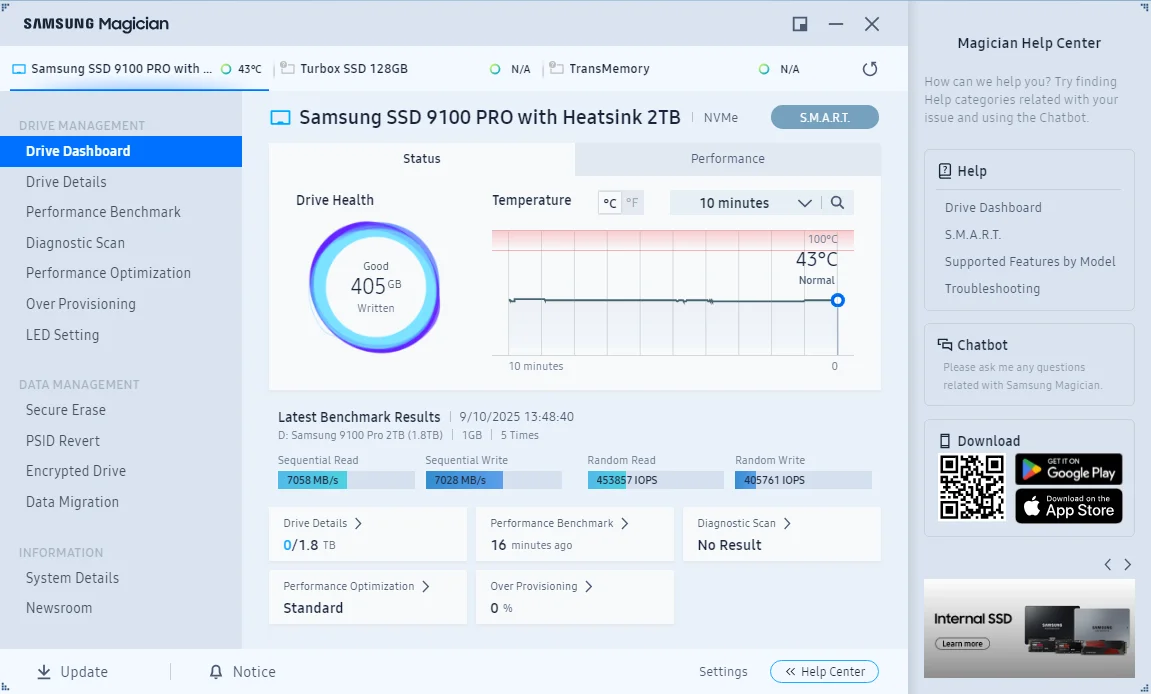Click the monitor icon beside the SSD title
Image resolution: width=1151 pixels, height=694 pixels.
pos(280,118)
